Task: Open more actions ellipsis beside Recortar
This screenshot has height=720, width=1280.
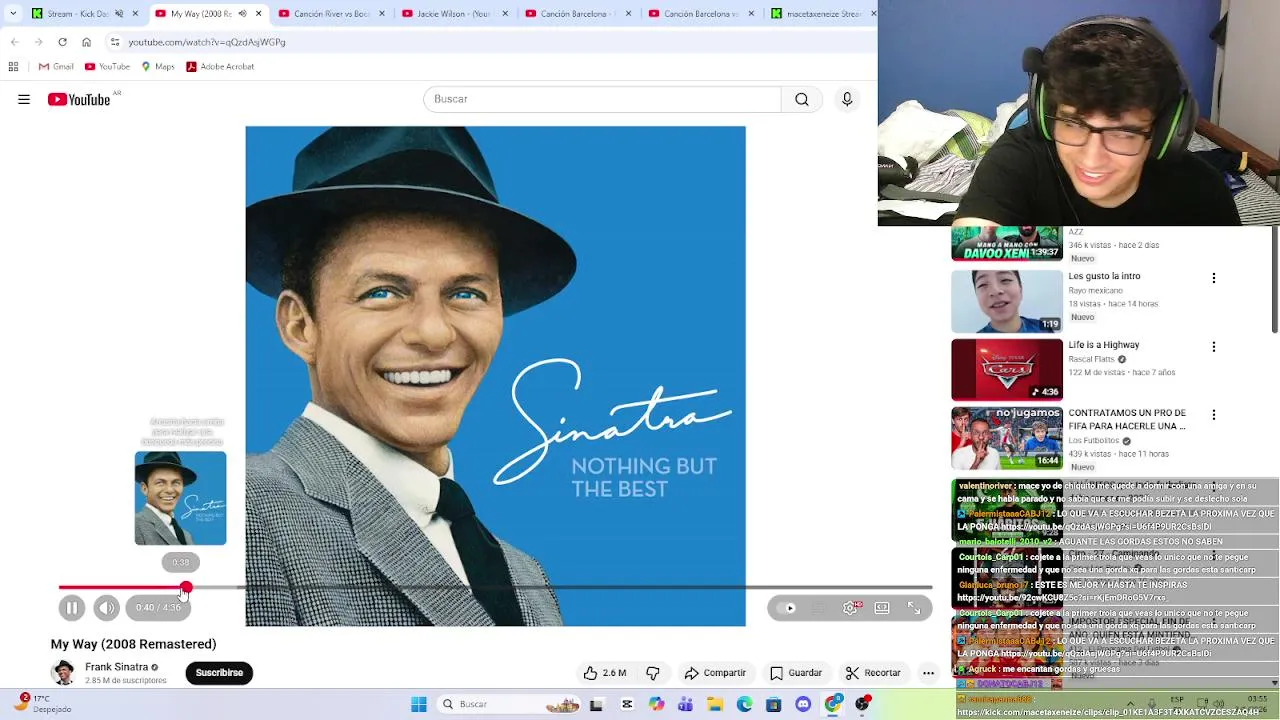Action: coord(928,673)
